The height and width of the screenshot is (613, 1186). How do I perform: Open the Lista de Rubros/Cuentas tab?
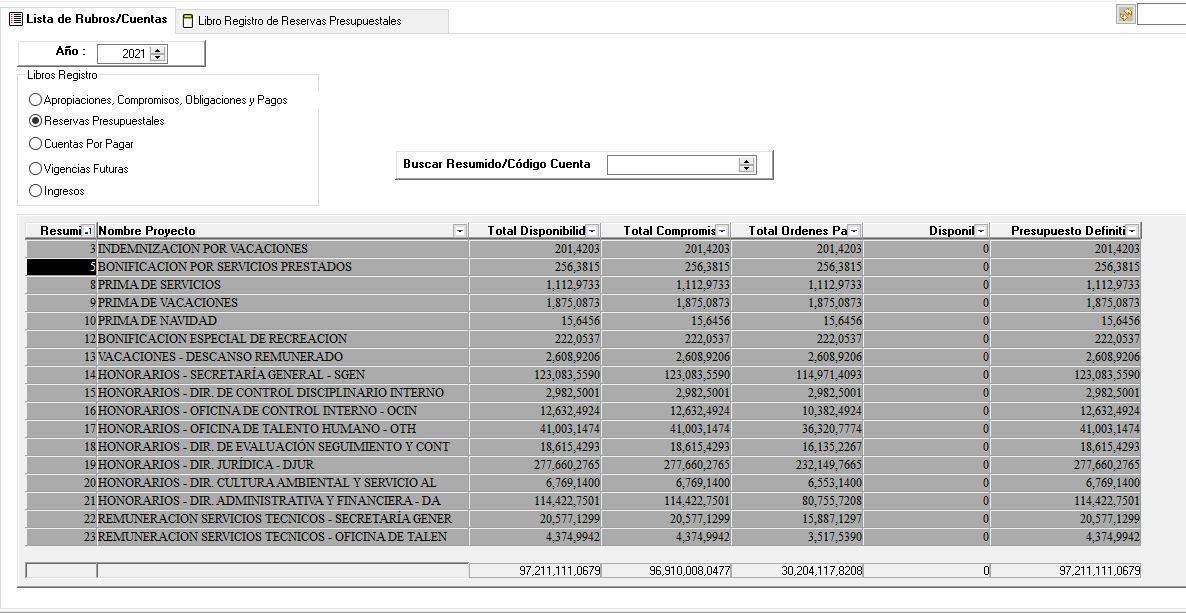pos(96,19)
